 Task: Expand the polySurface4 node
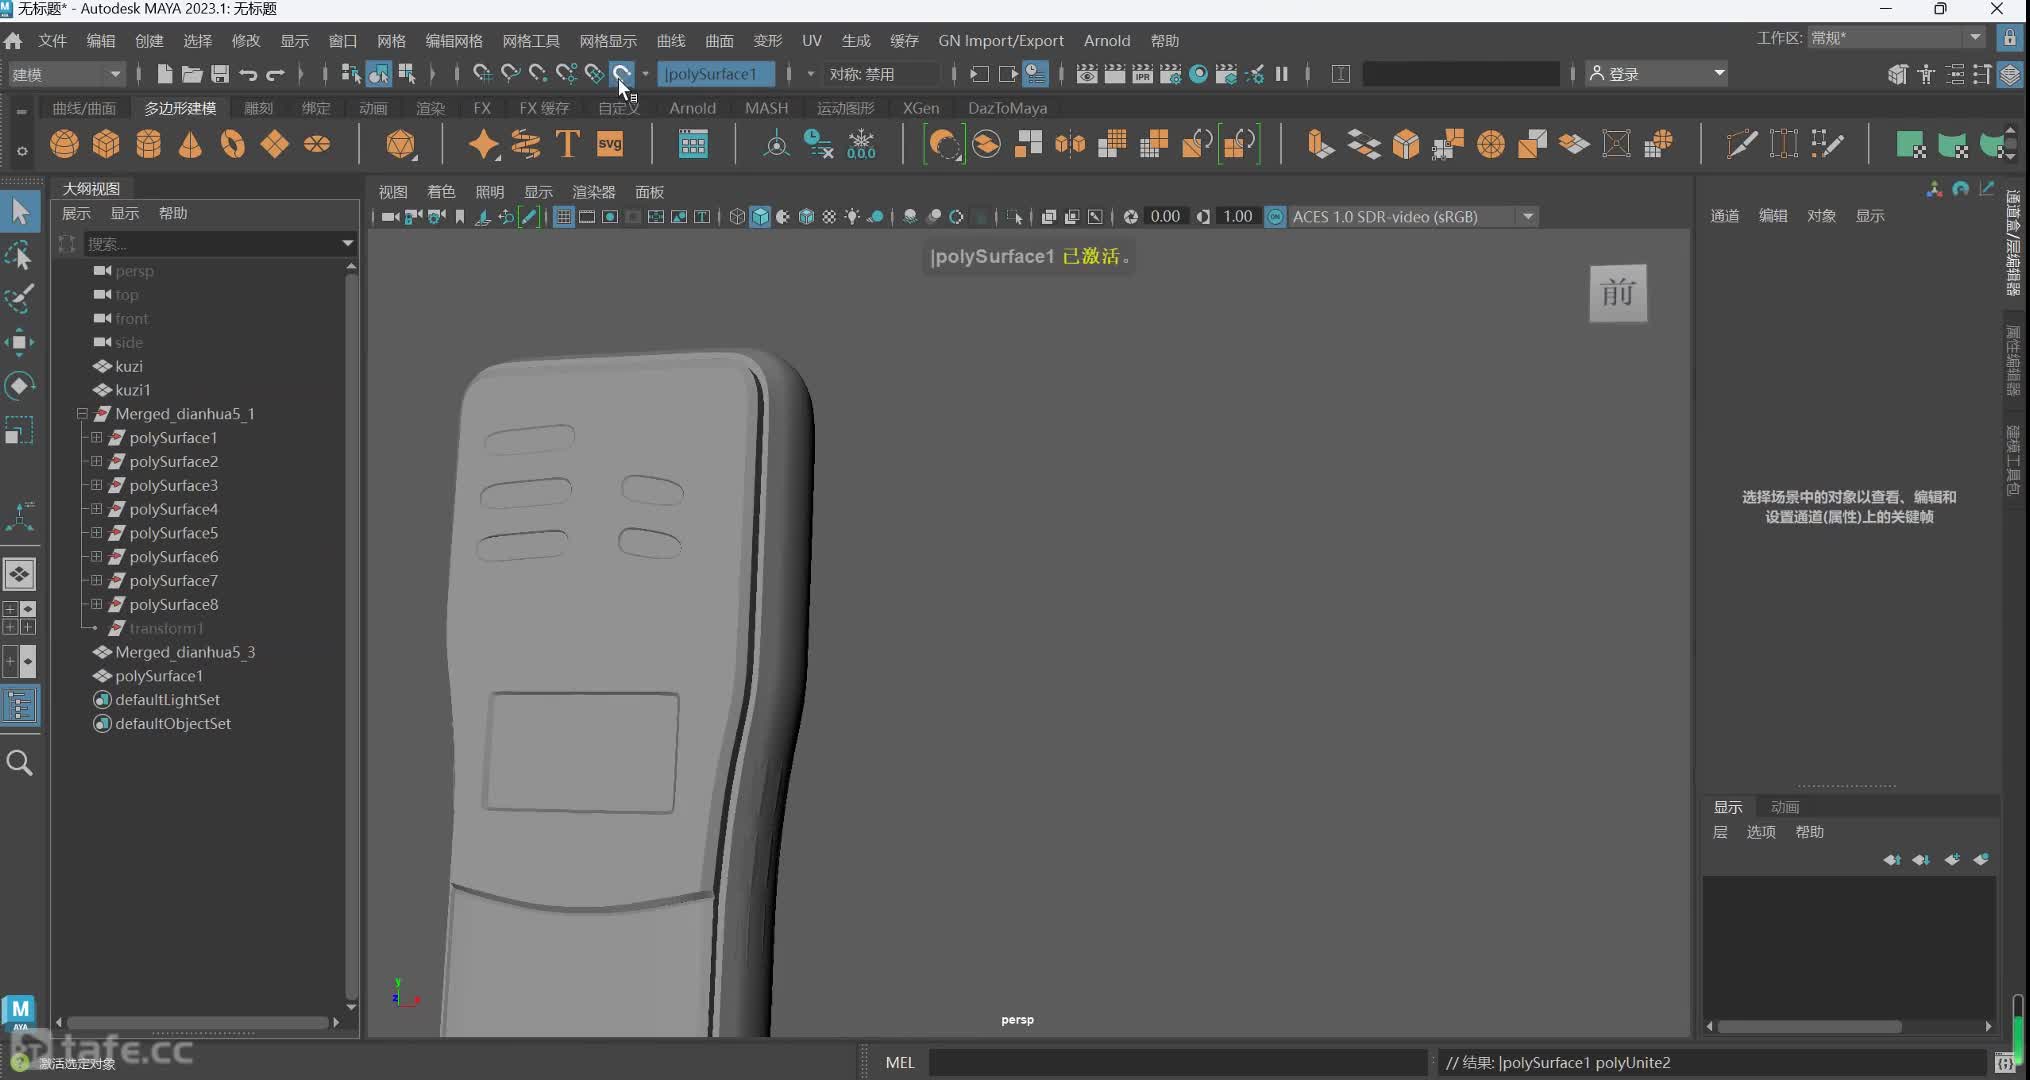tap(97, 509)
